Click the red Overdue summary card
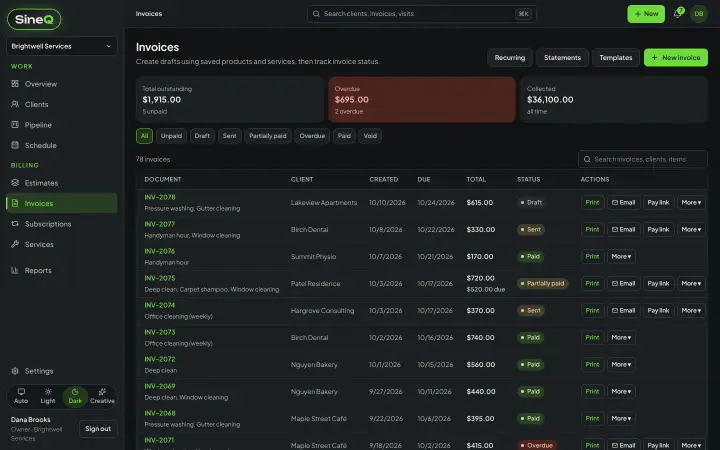This screenshot has height=450, width=720. pyautogui.click(x=422, y=100)
